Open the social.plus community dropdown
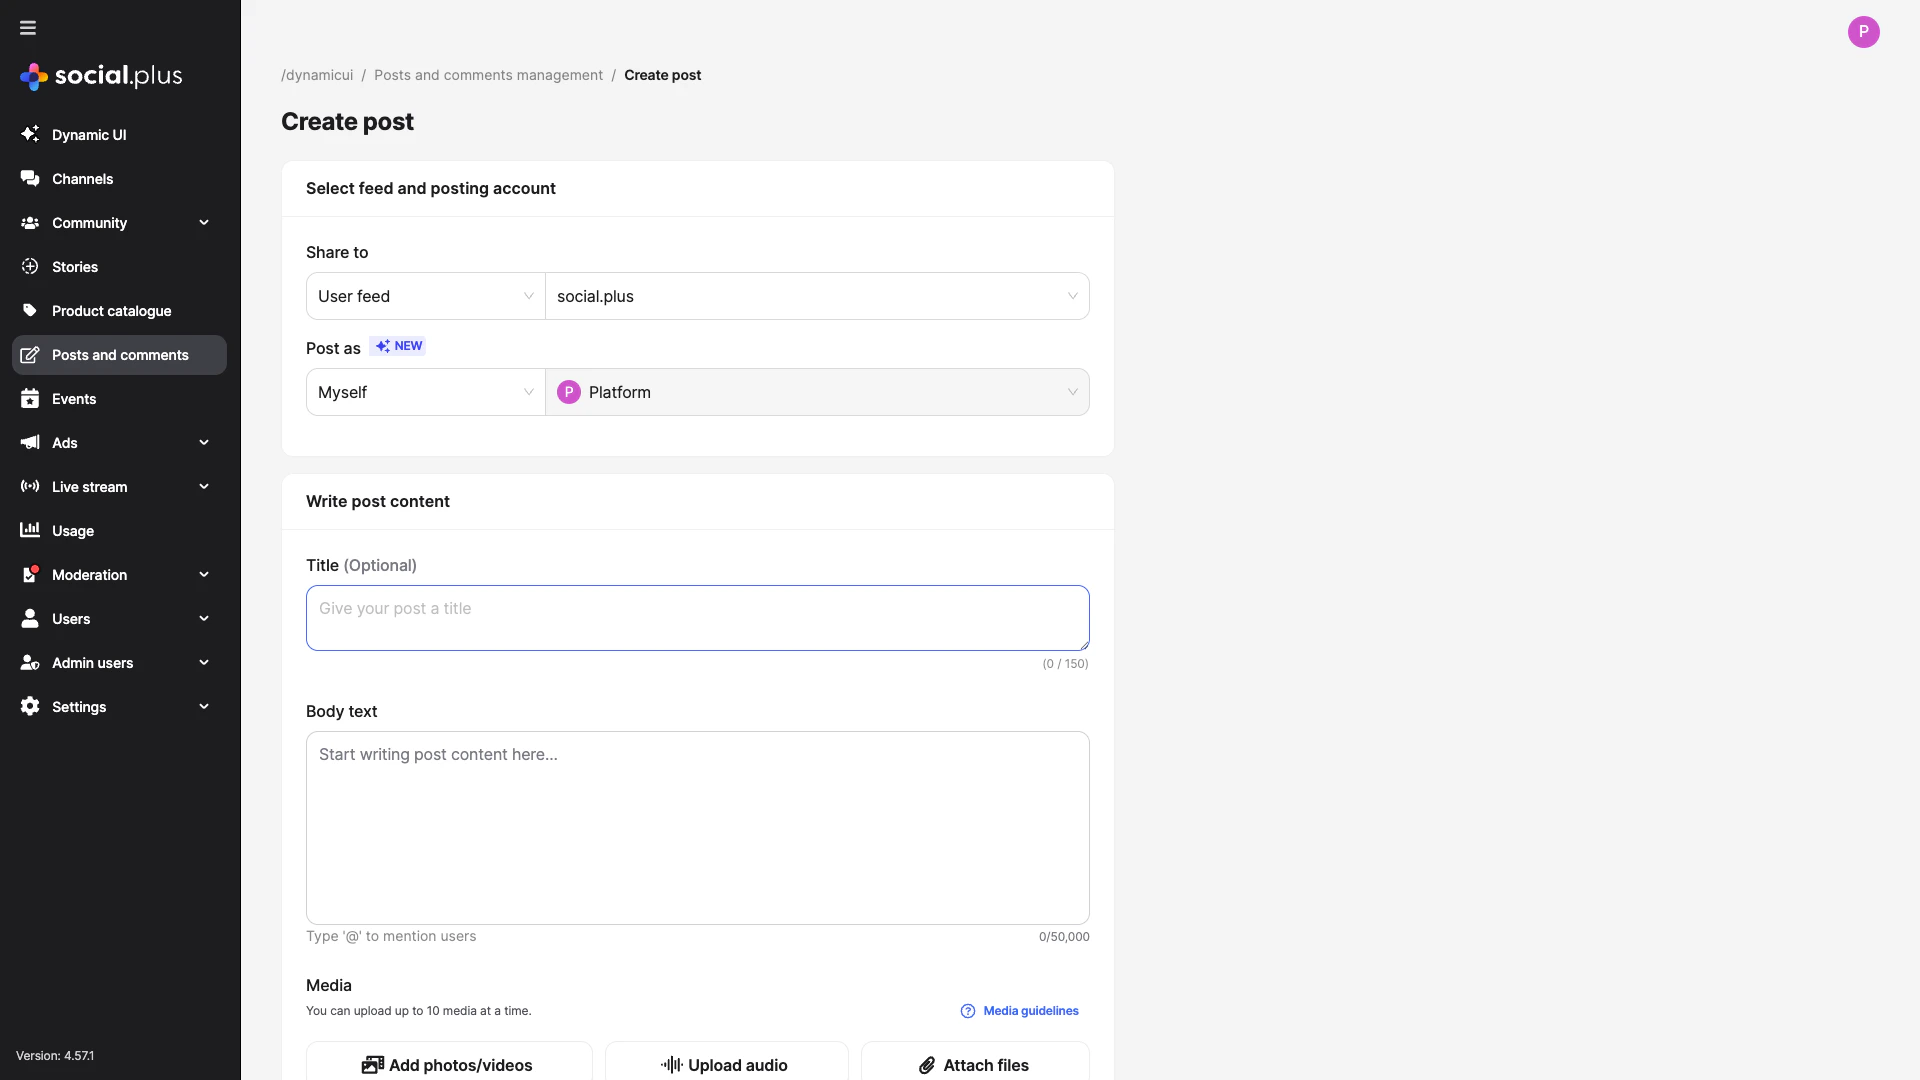 pos(817,296)
